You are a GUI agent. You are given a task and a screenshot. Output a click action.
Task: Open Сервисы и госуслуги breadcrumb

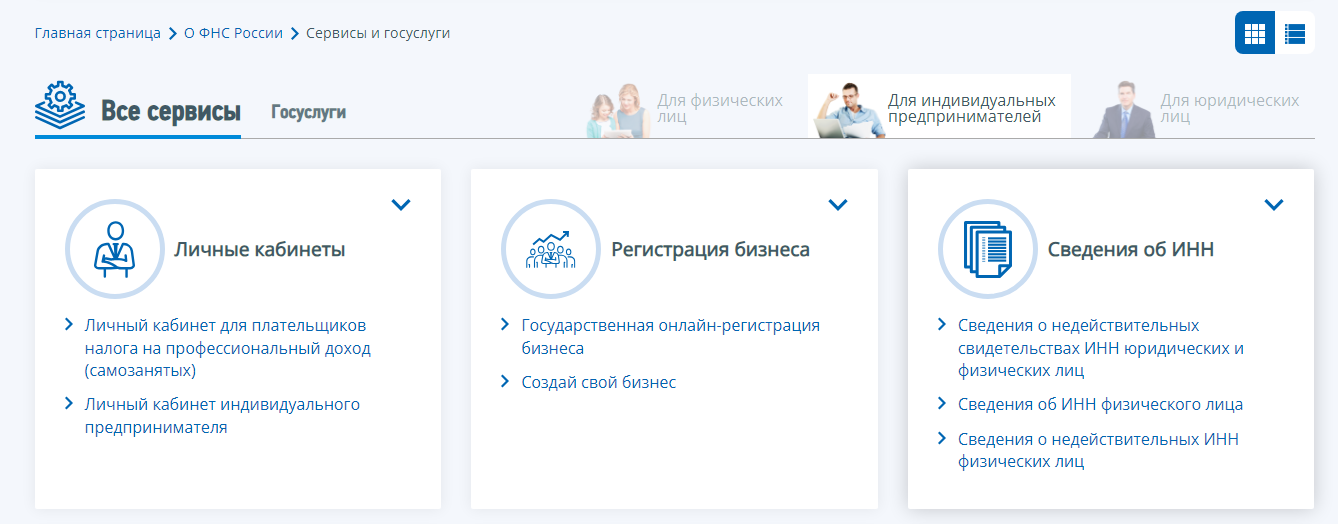(378, 33)
